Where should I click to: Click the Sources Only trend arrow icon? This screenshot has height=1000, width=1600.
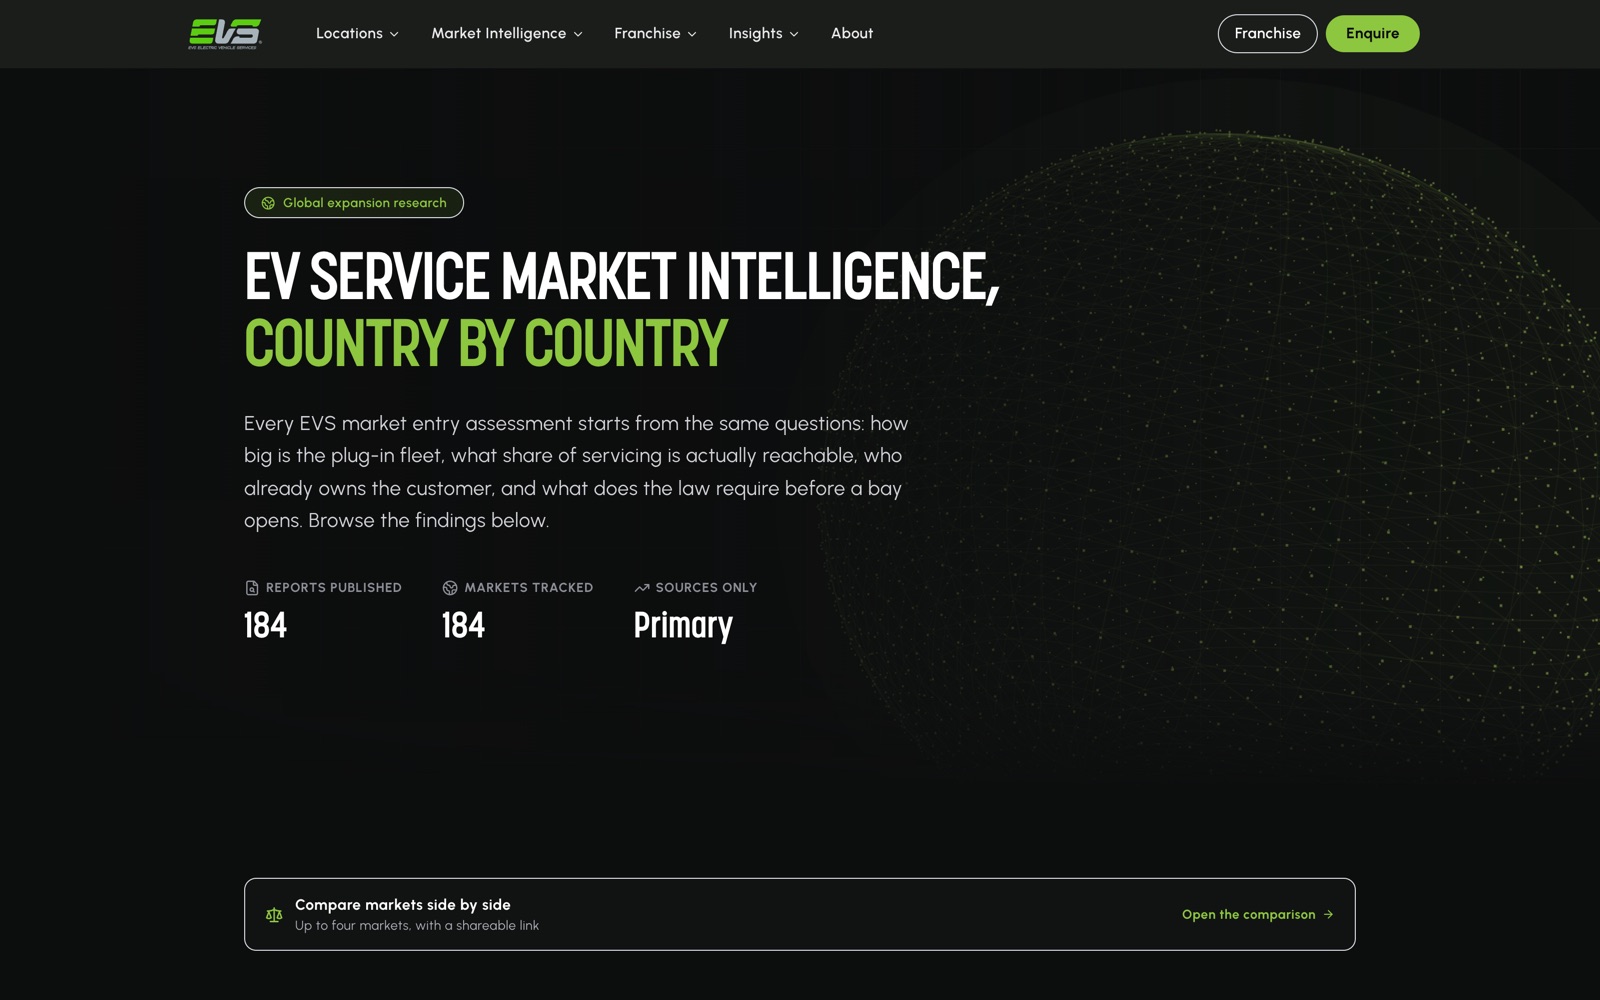[x=642, y=588]
